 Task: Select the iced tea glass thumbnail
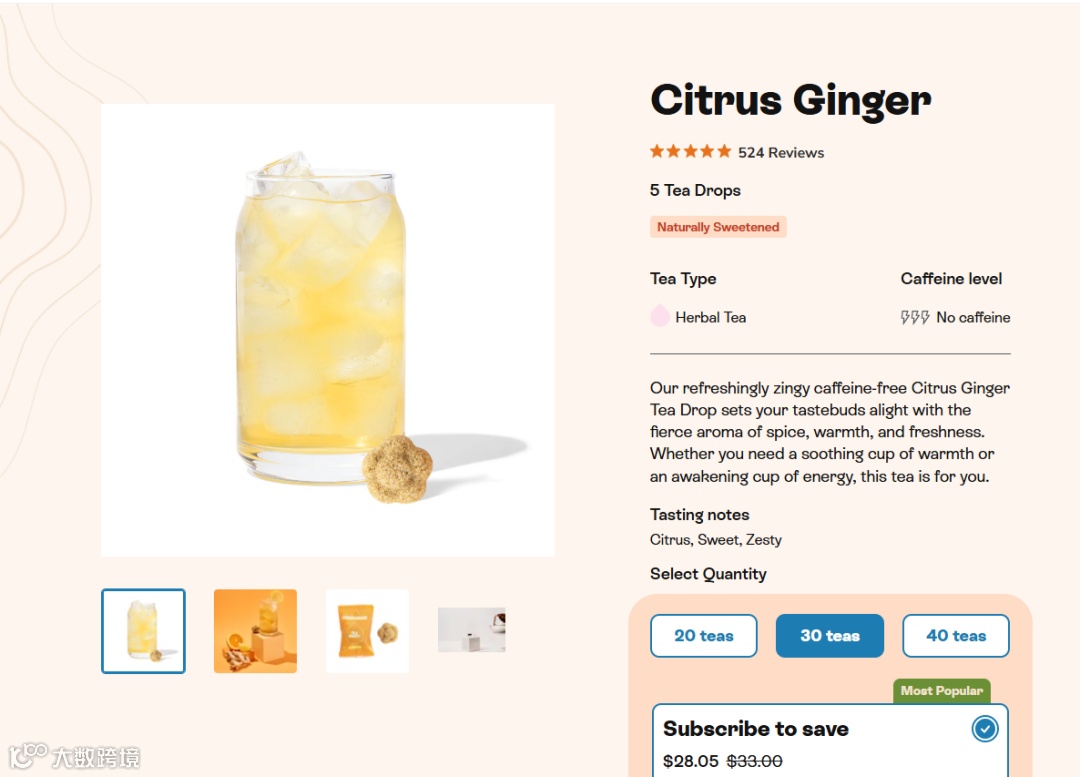tap(143, 631)
